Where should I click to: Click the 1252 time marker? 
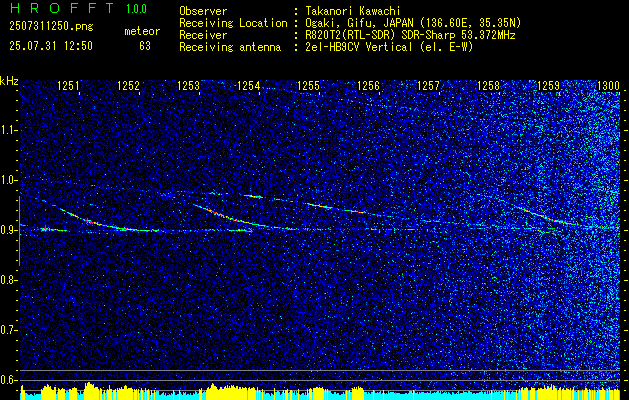coord(128,85)
